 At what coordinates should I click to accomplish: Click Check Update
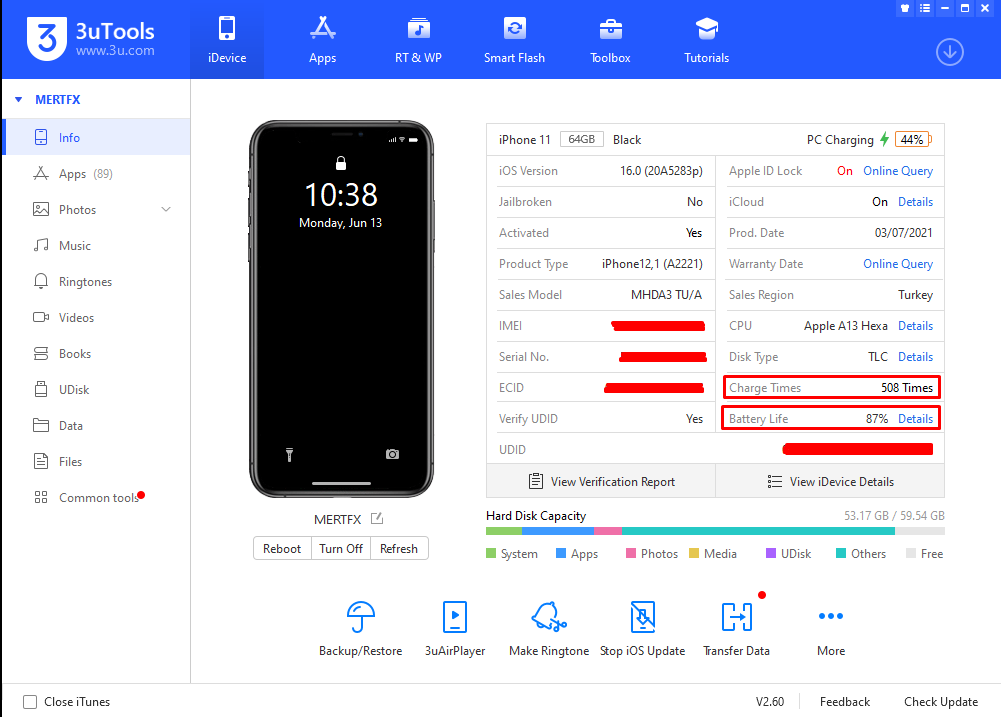[x=941, y=702]
